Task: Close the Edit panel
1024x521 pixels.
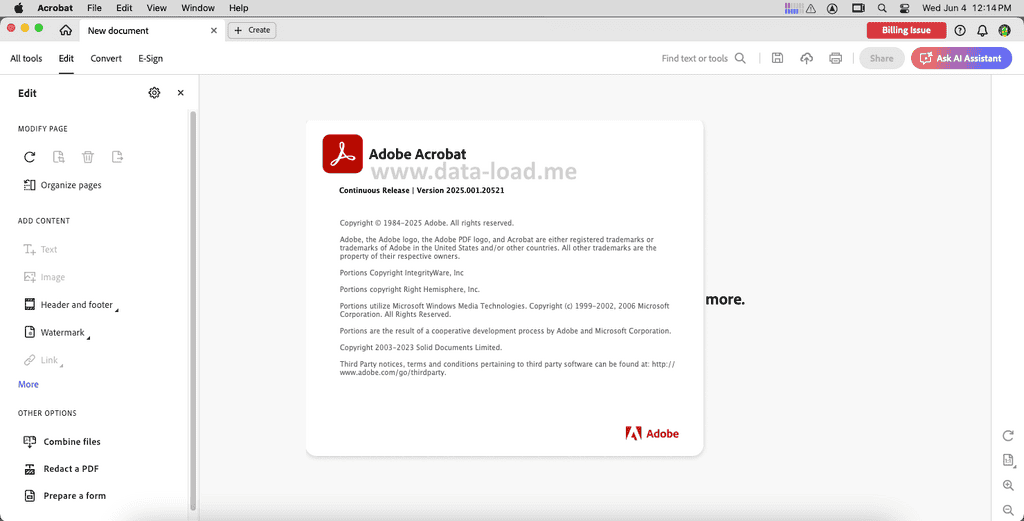Action: pos(181,93)
